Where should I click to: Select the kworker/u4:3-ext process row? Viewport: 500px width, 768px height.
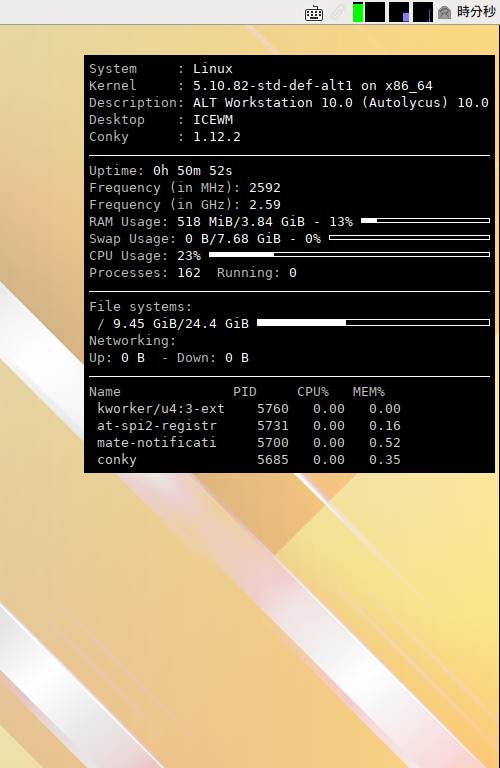(248, 408)
